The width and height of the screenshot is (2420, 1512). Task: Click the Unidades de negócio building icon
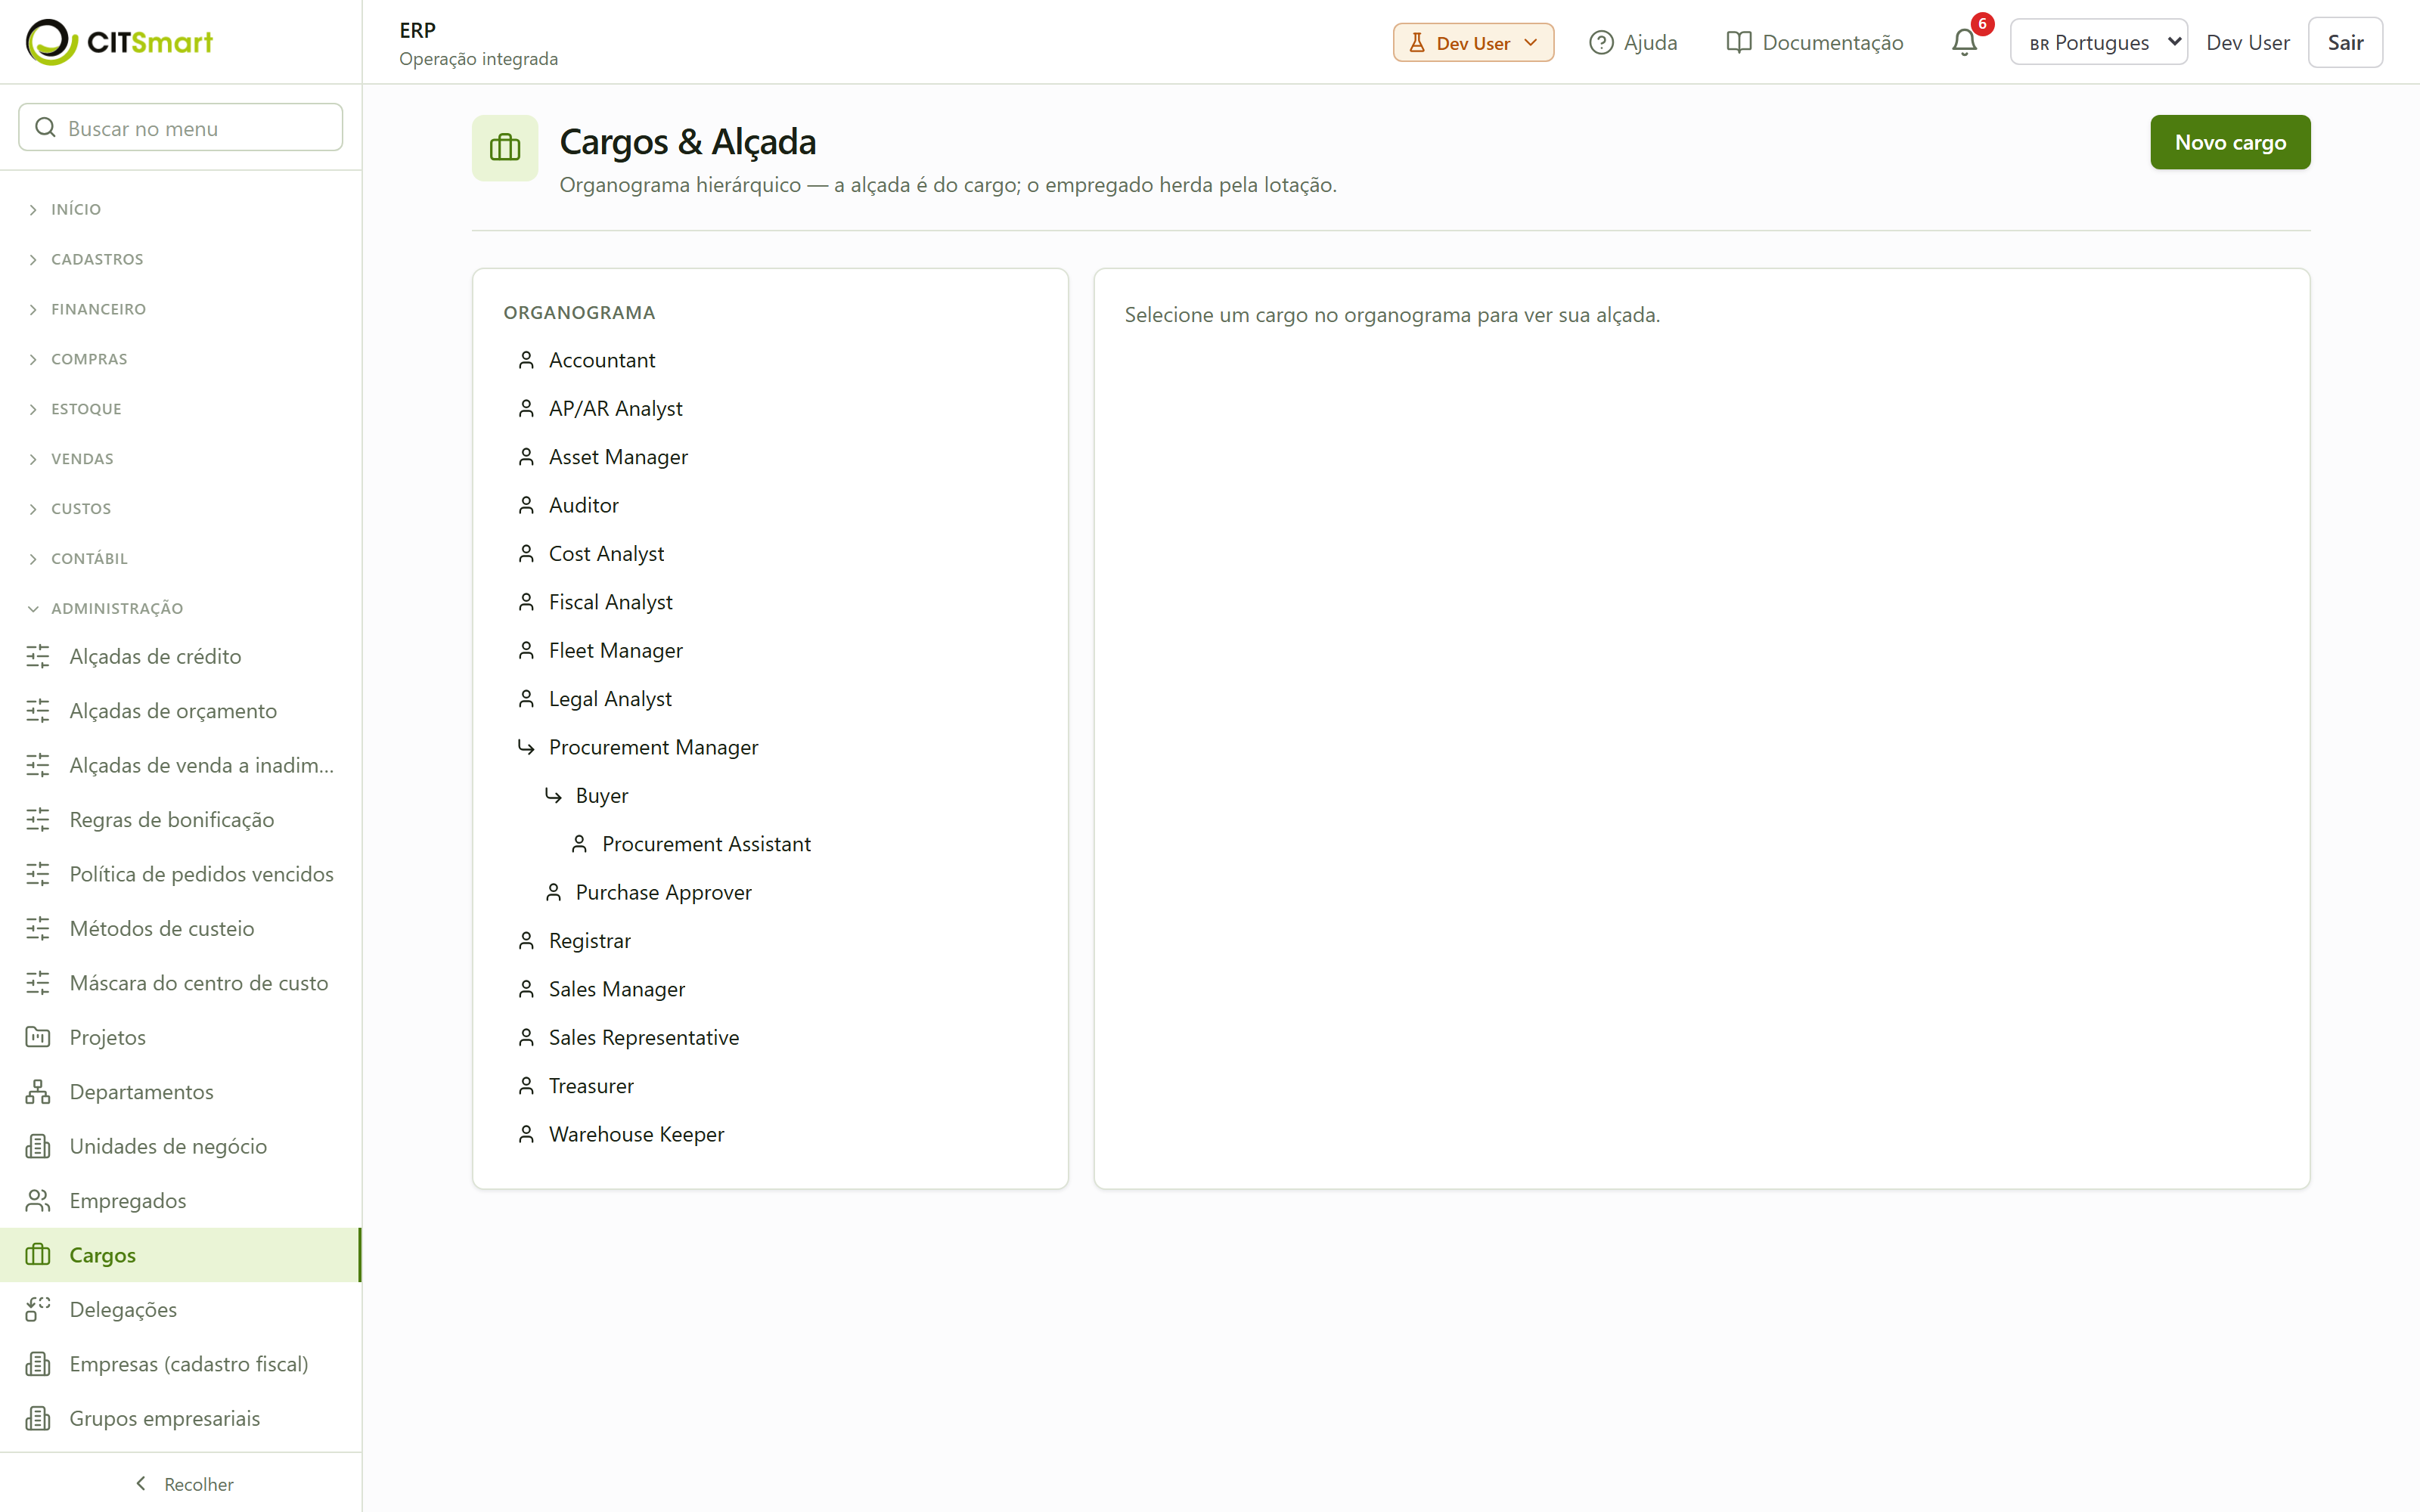38,1146
